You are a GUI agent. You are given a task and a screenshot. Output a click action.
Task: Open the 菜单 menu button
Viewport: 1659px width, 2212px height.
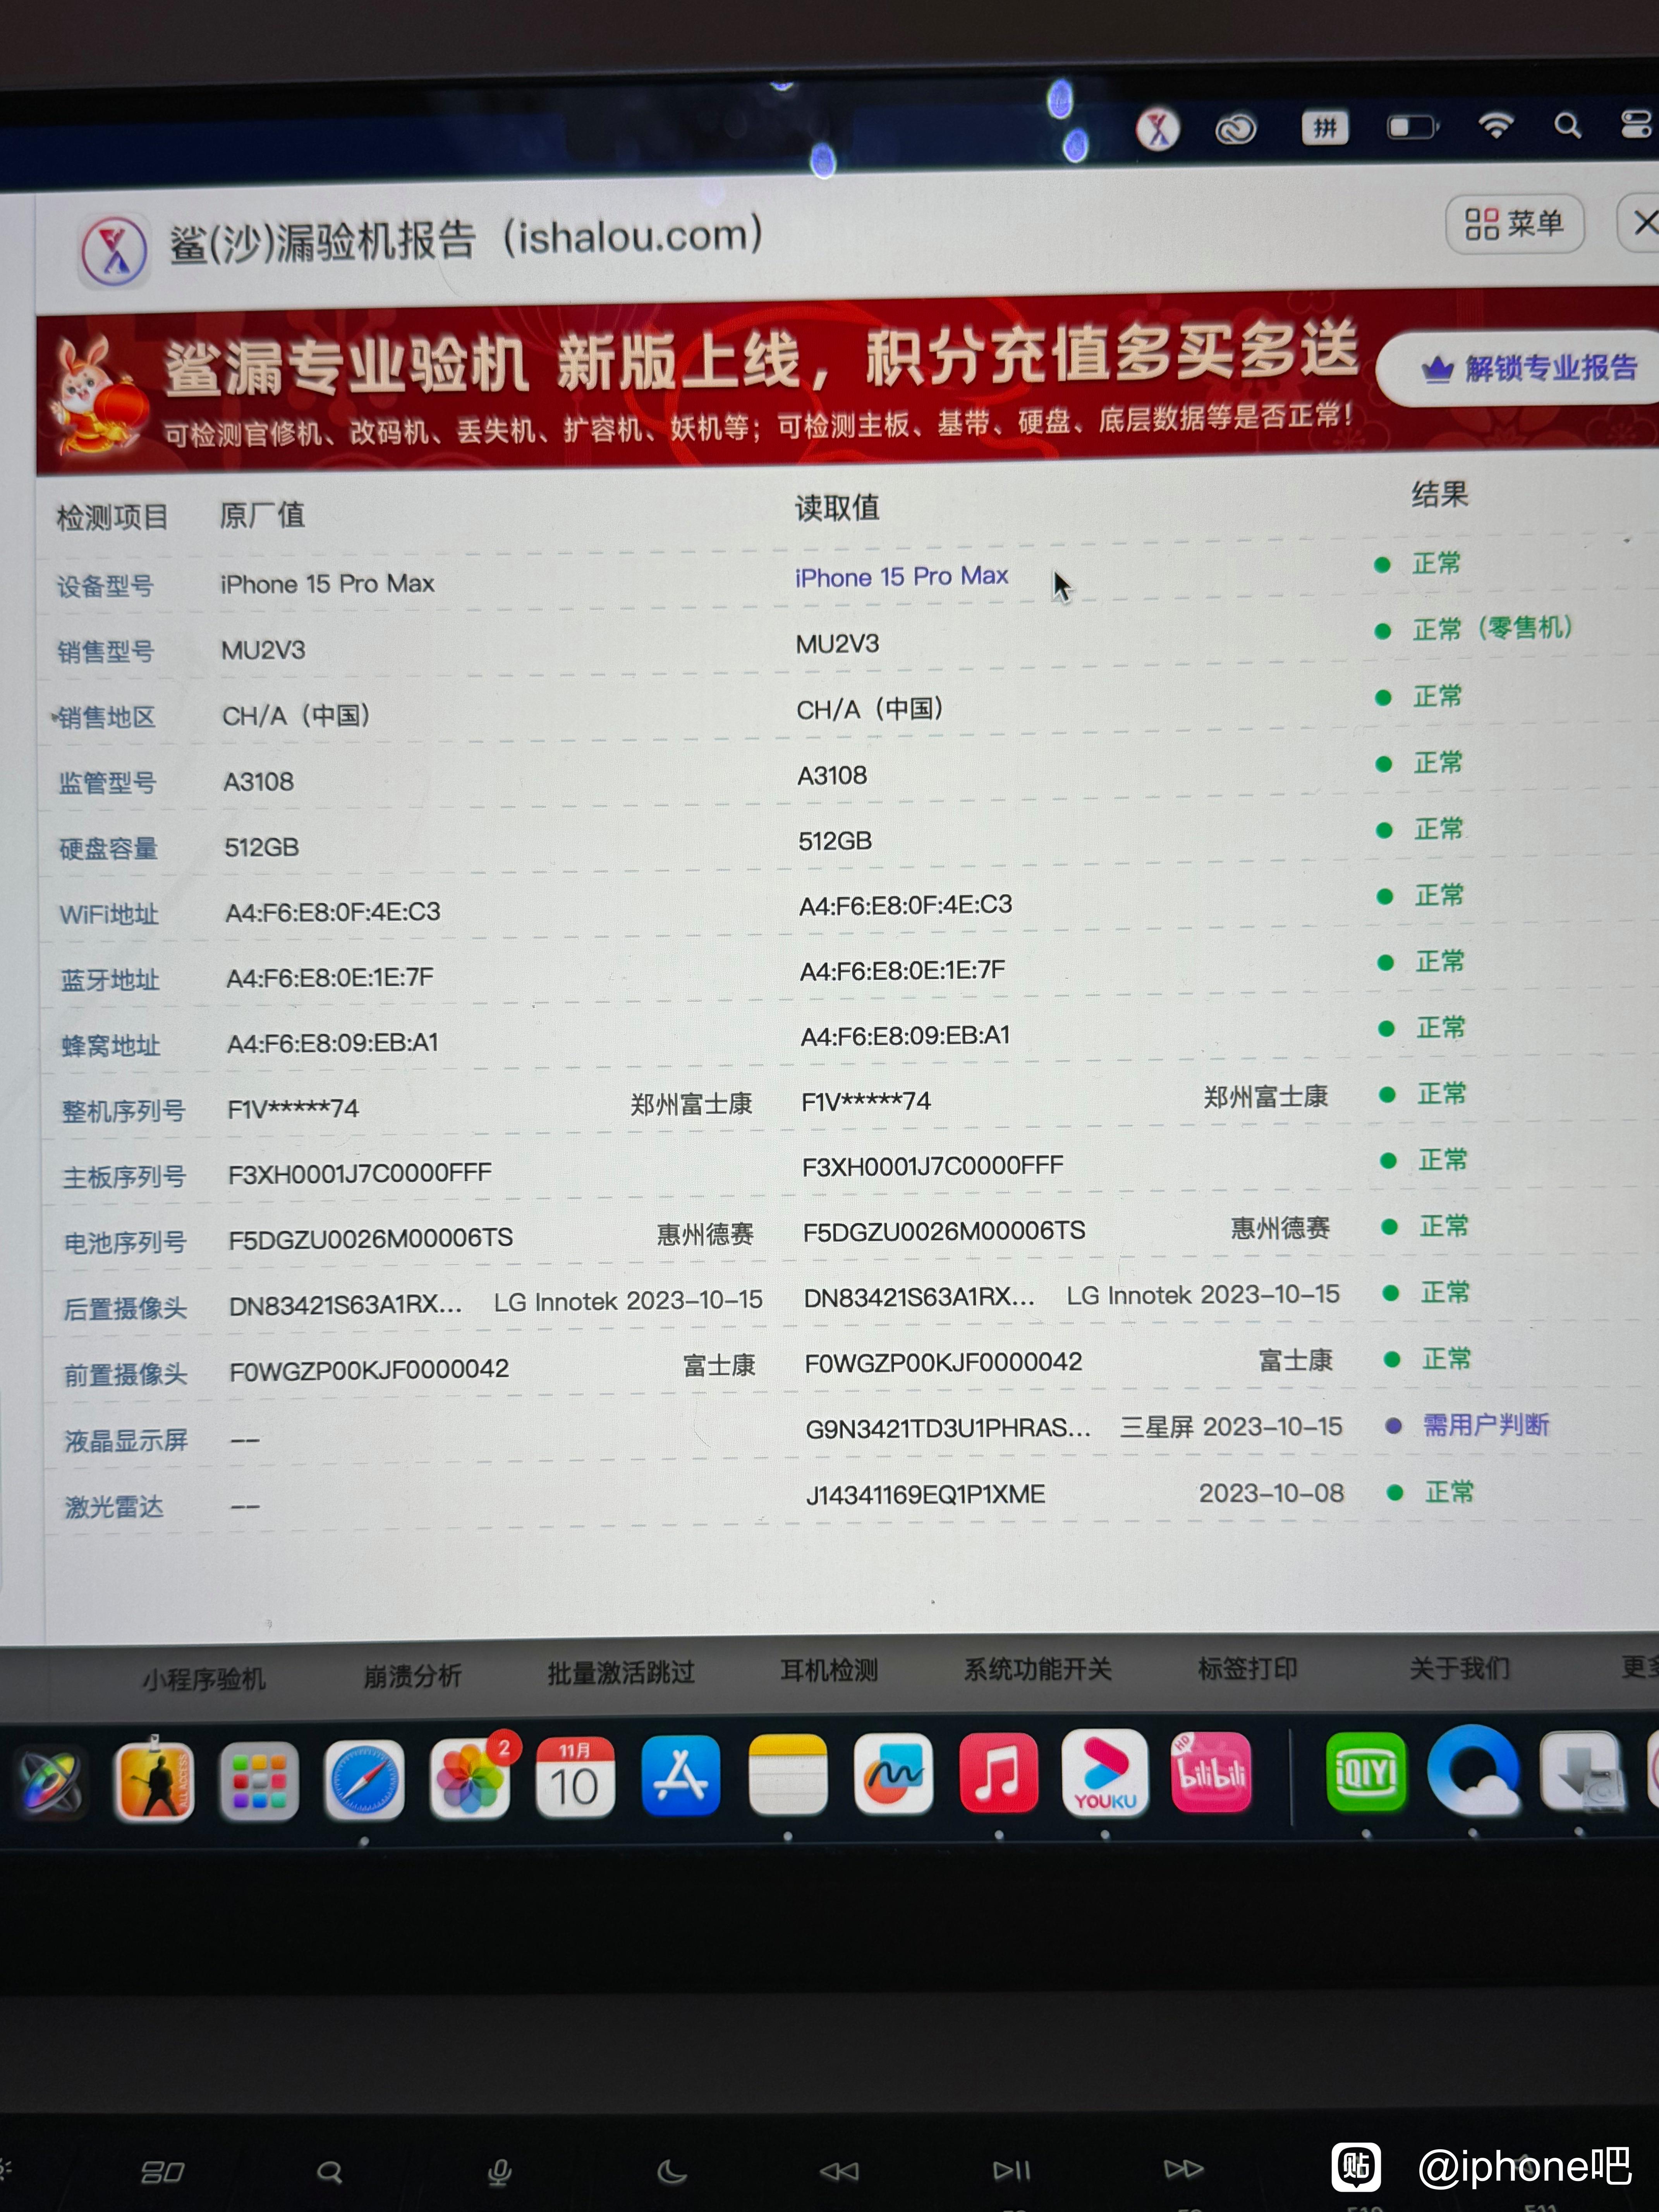click(x=1514, y=223)
